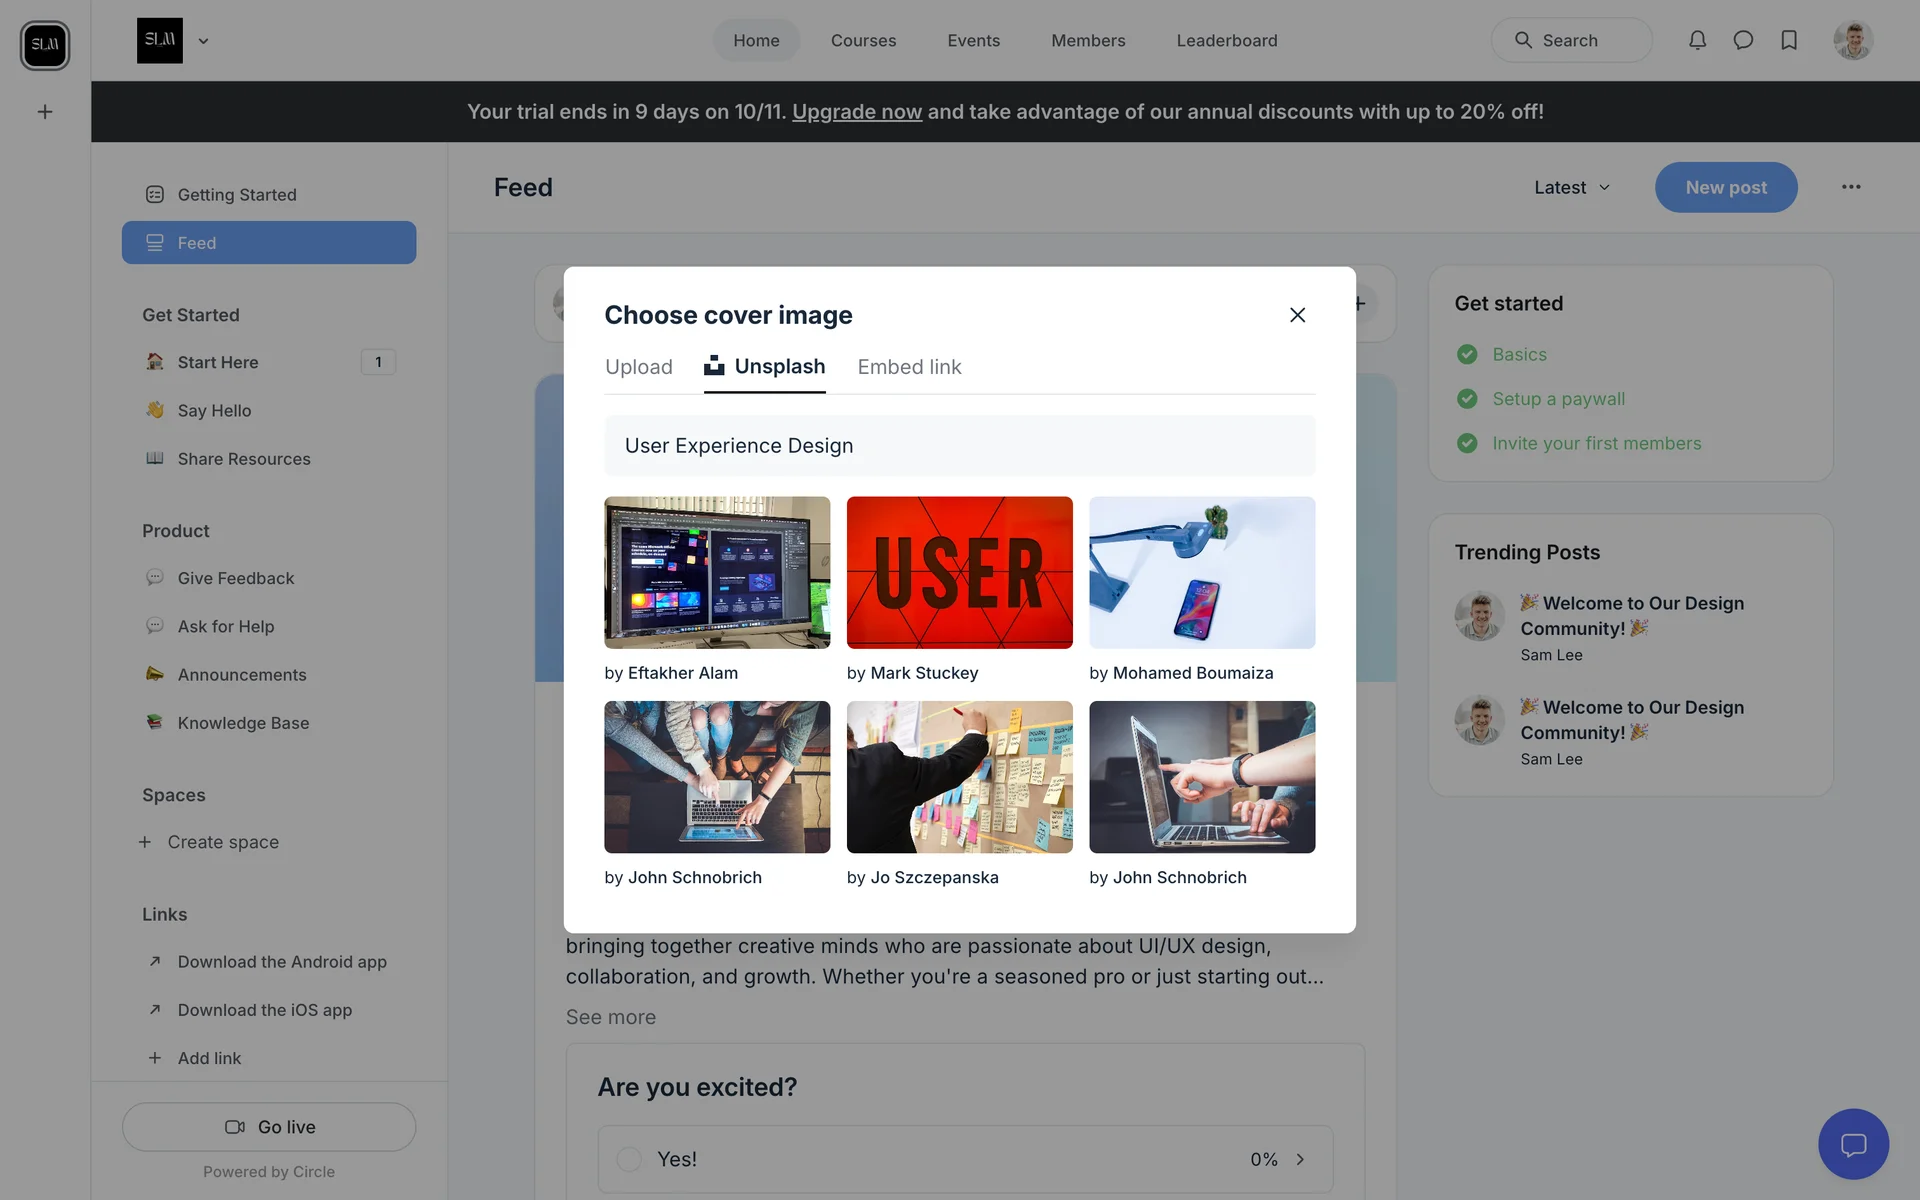Click the Go live button

tap(269, 1127)
